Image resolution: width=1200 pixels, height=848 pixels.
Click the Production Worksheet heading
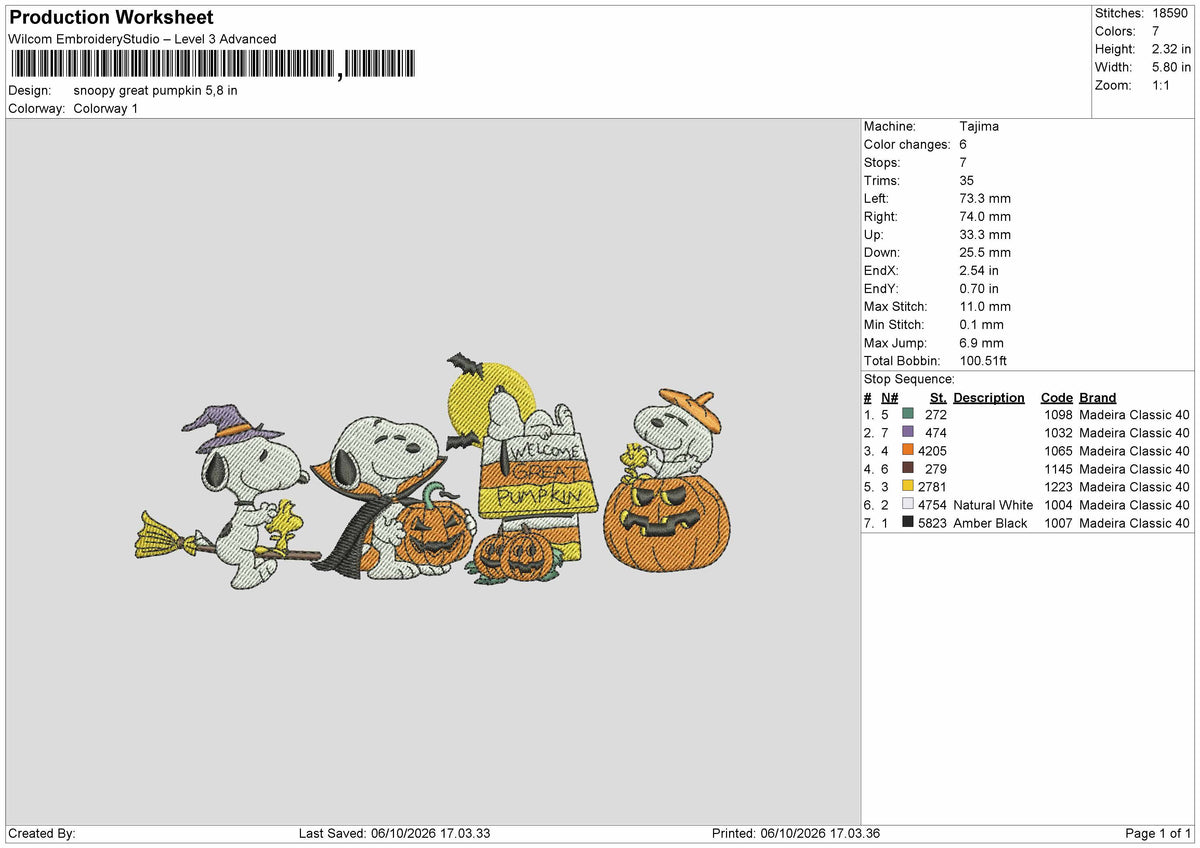click(x=111, y=17)
